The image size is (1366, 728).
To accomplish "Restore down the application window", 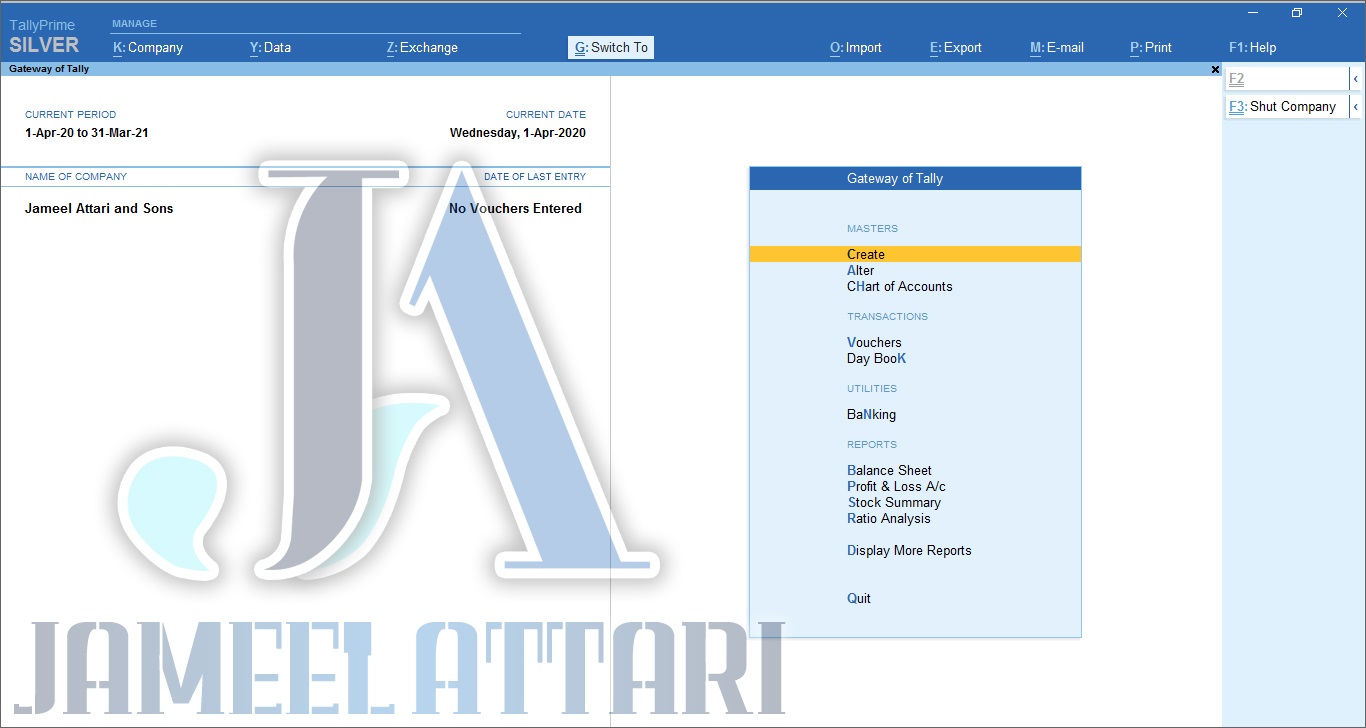I will pos(1297,13).
